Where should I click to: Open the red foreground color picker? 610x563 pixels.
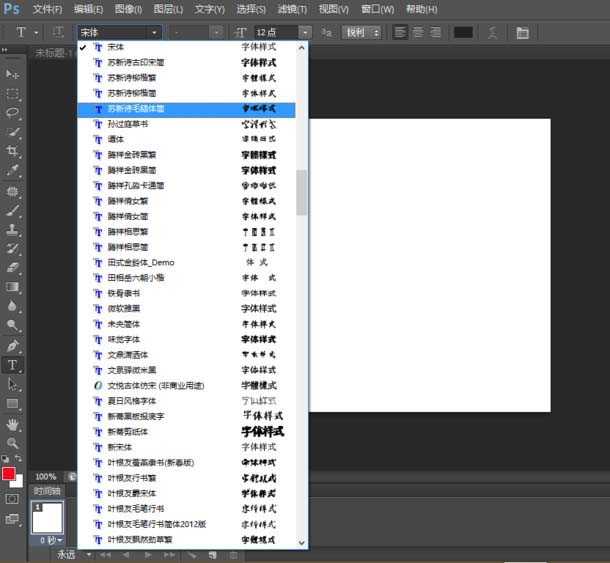[x=9, y=473]
